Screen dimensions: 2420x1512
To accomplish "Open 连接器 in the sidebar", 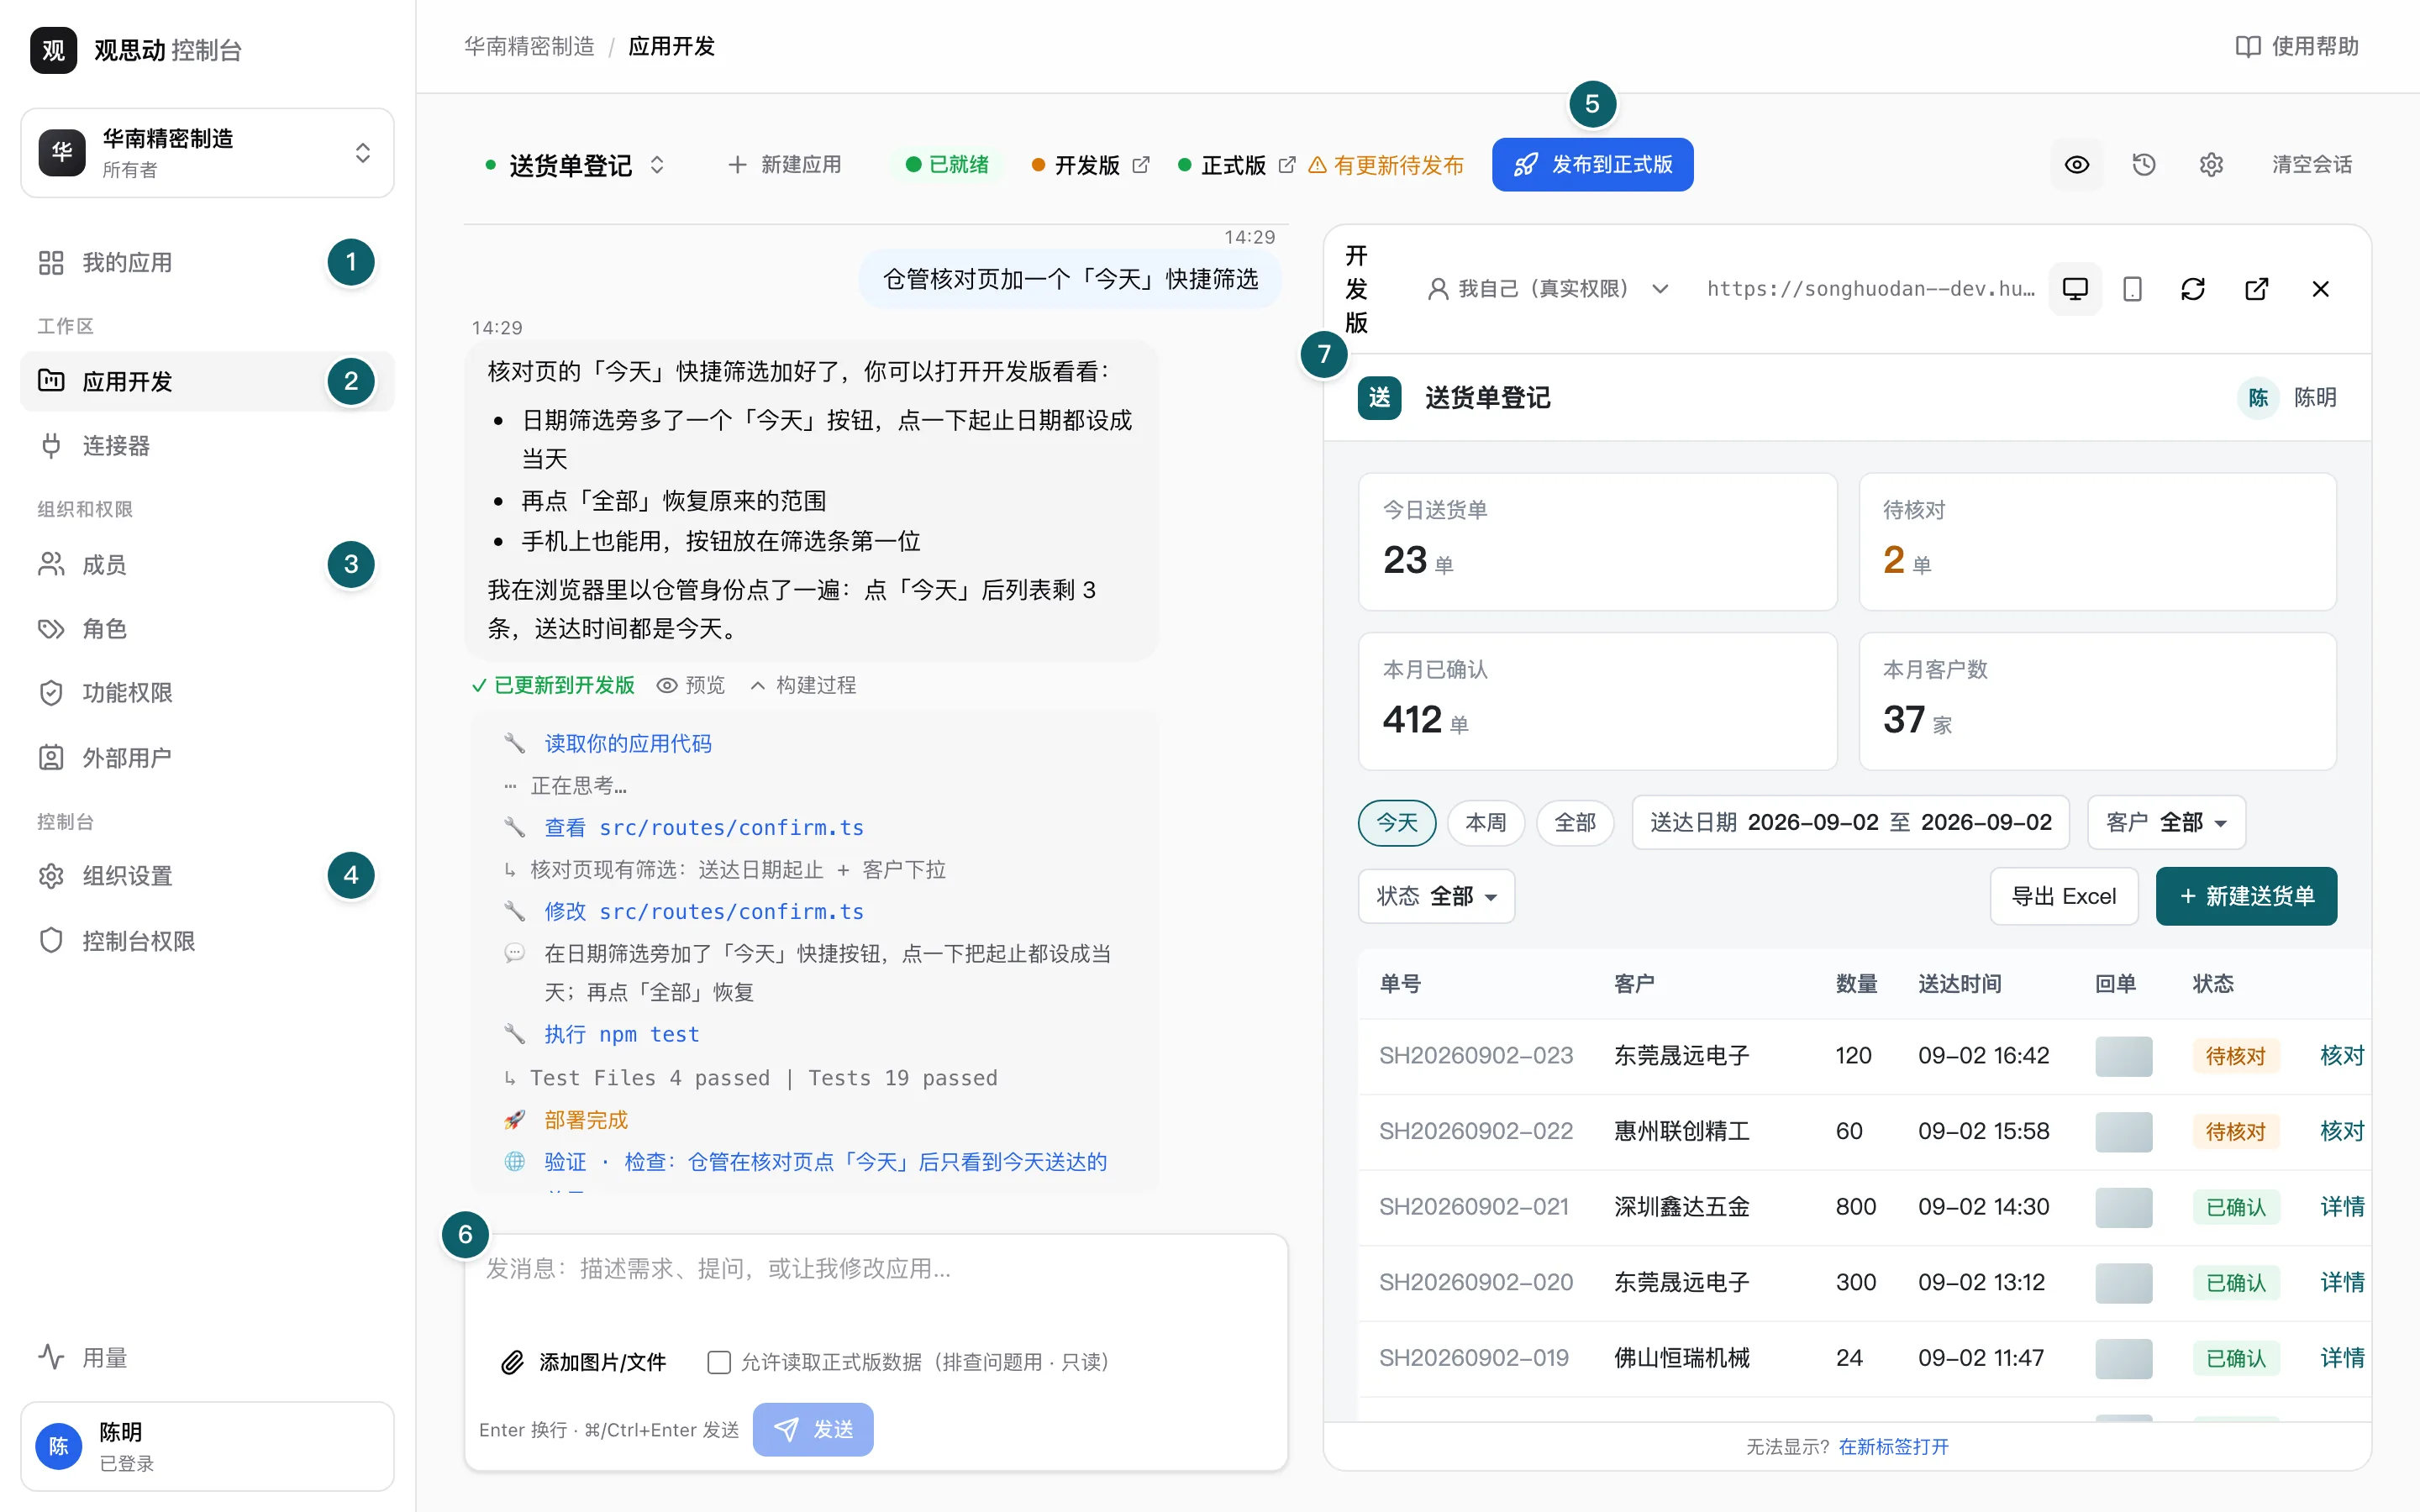I will tap(207, 445).
